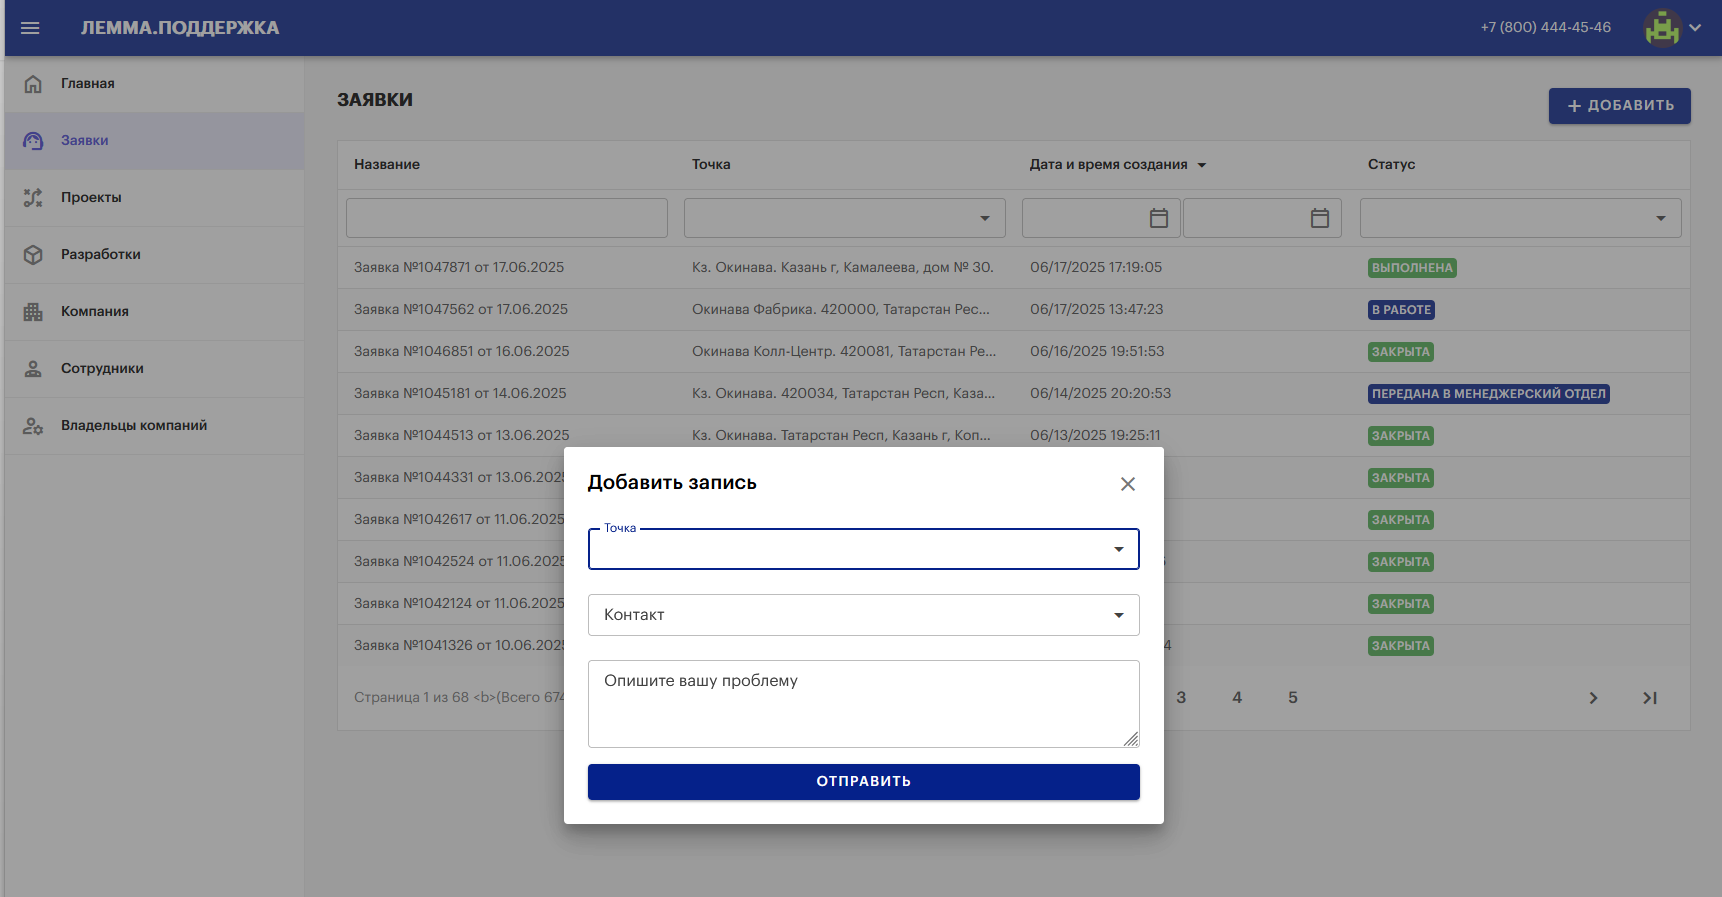Image resolution: width=1722 pixels, height=897 pixels.
Task: Click the Владельцы компаний icon
Action: point(33,426)
